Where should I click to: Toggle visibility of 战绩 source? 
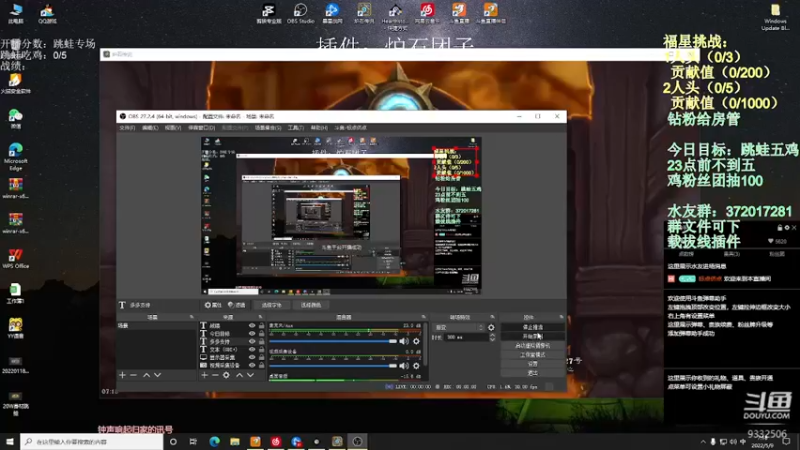tap(252, 326)
